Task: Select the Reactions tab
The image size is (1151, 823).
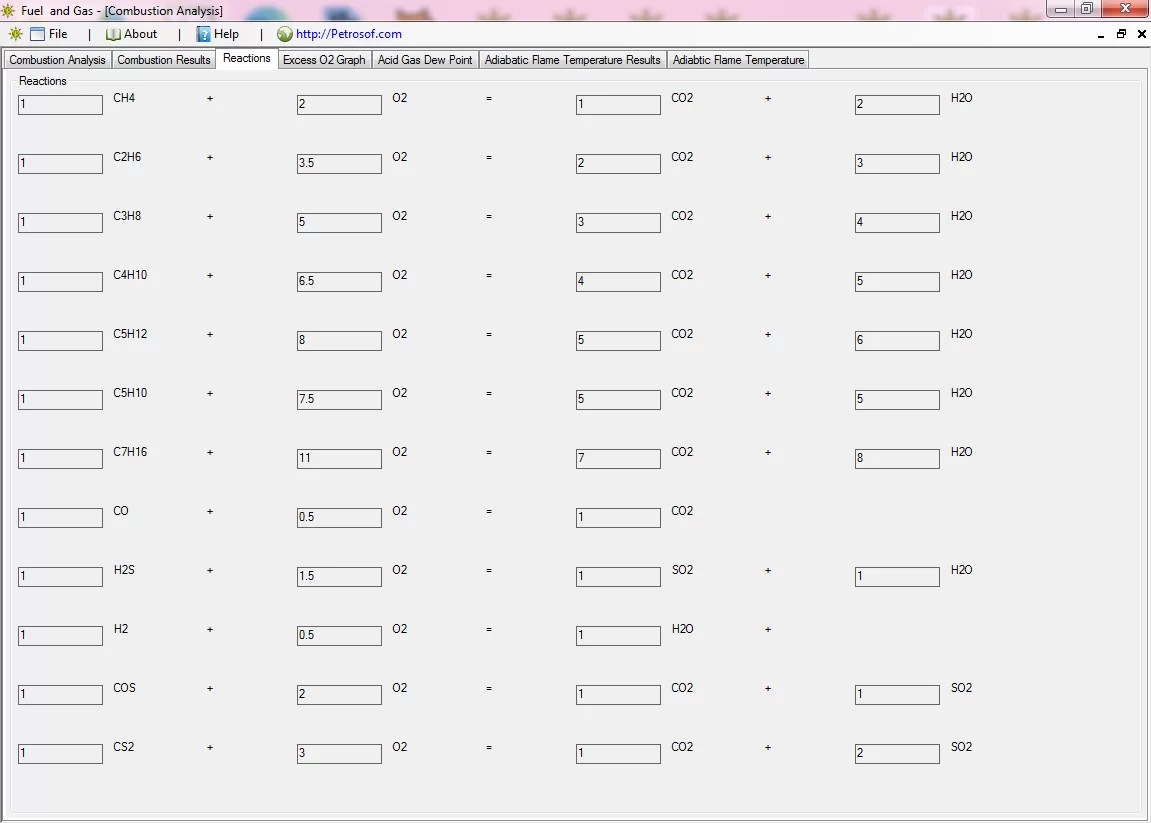Action: coord(246,58)
